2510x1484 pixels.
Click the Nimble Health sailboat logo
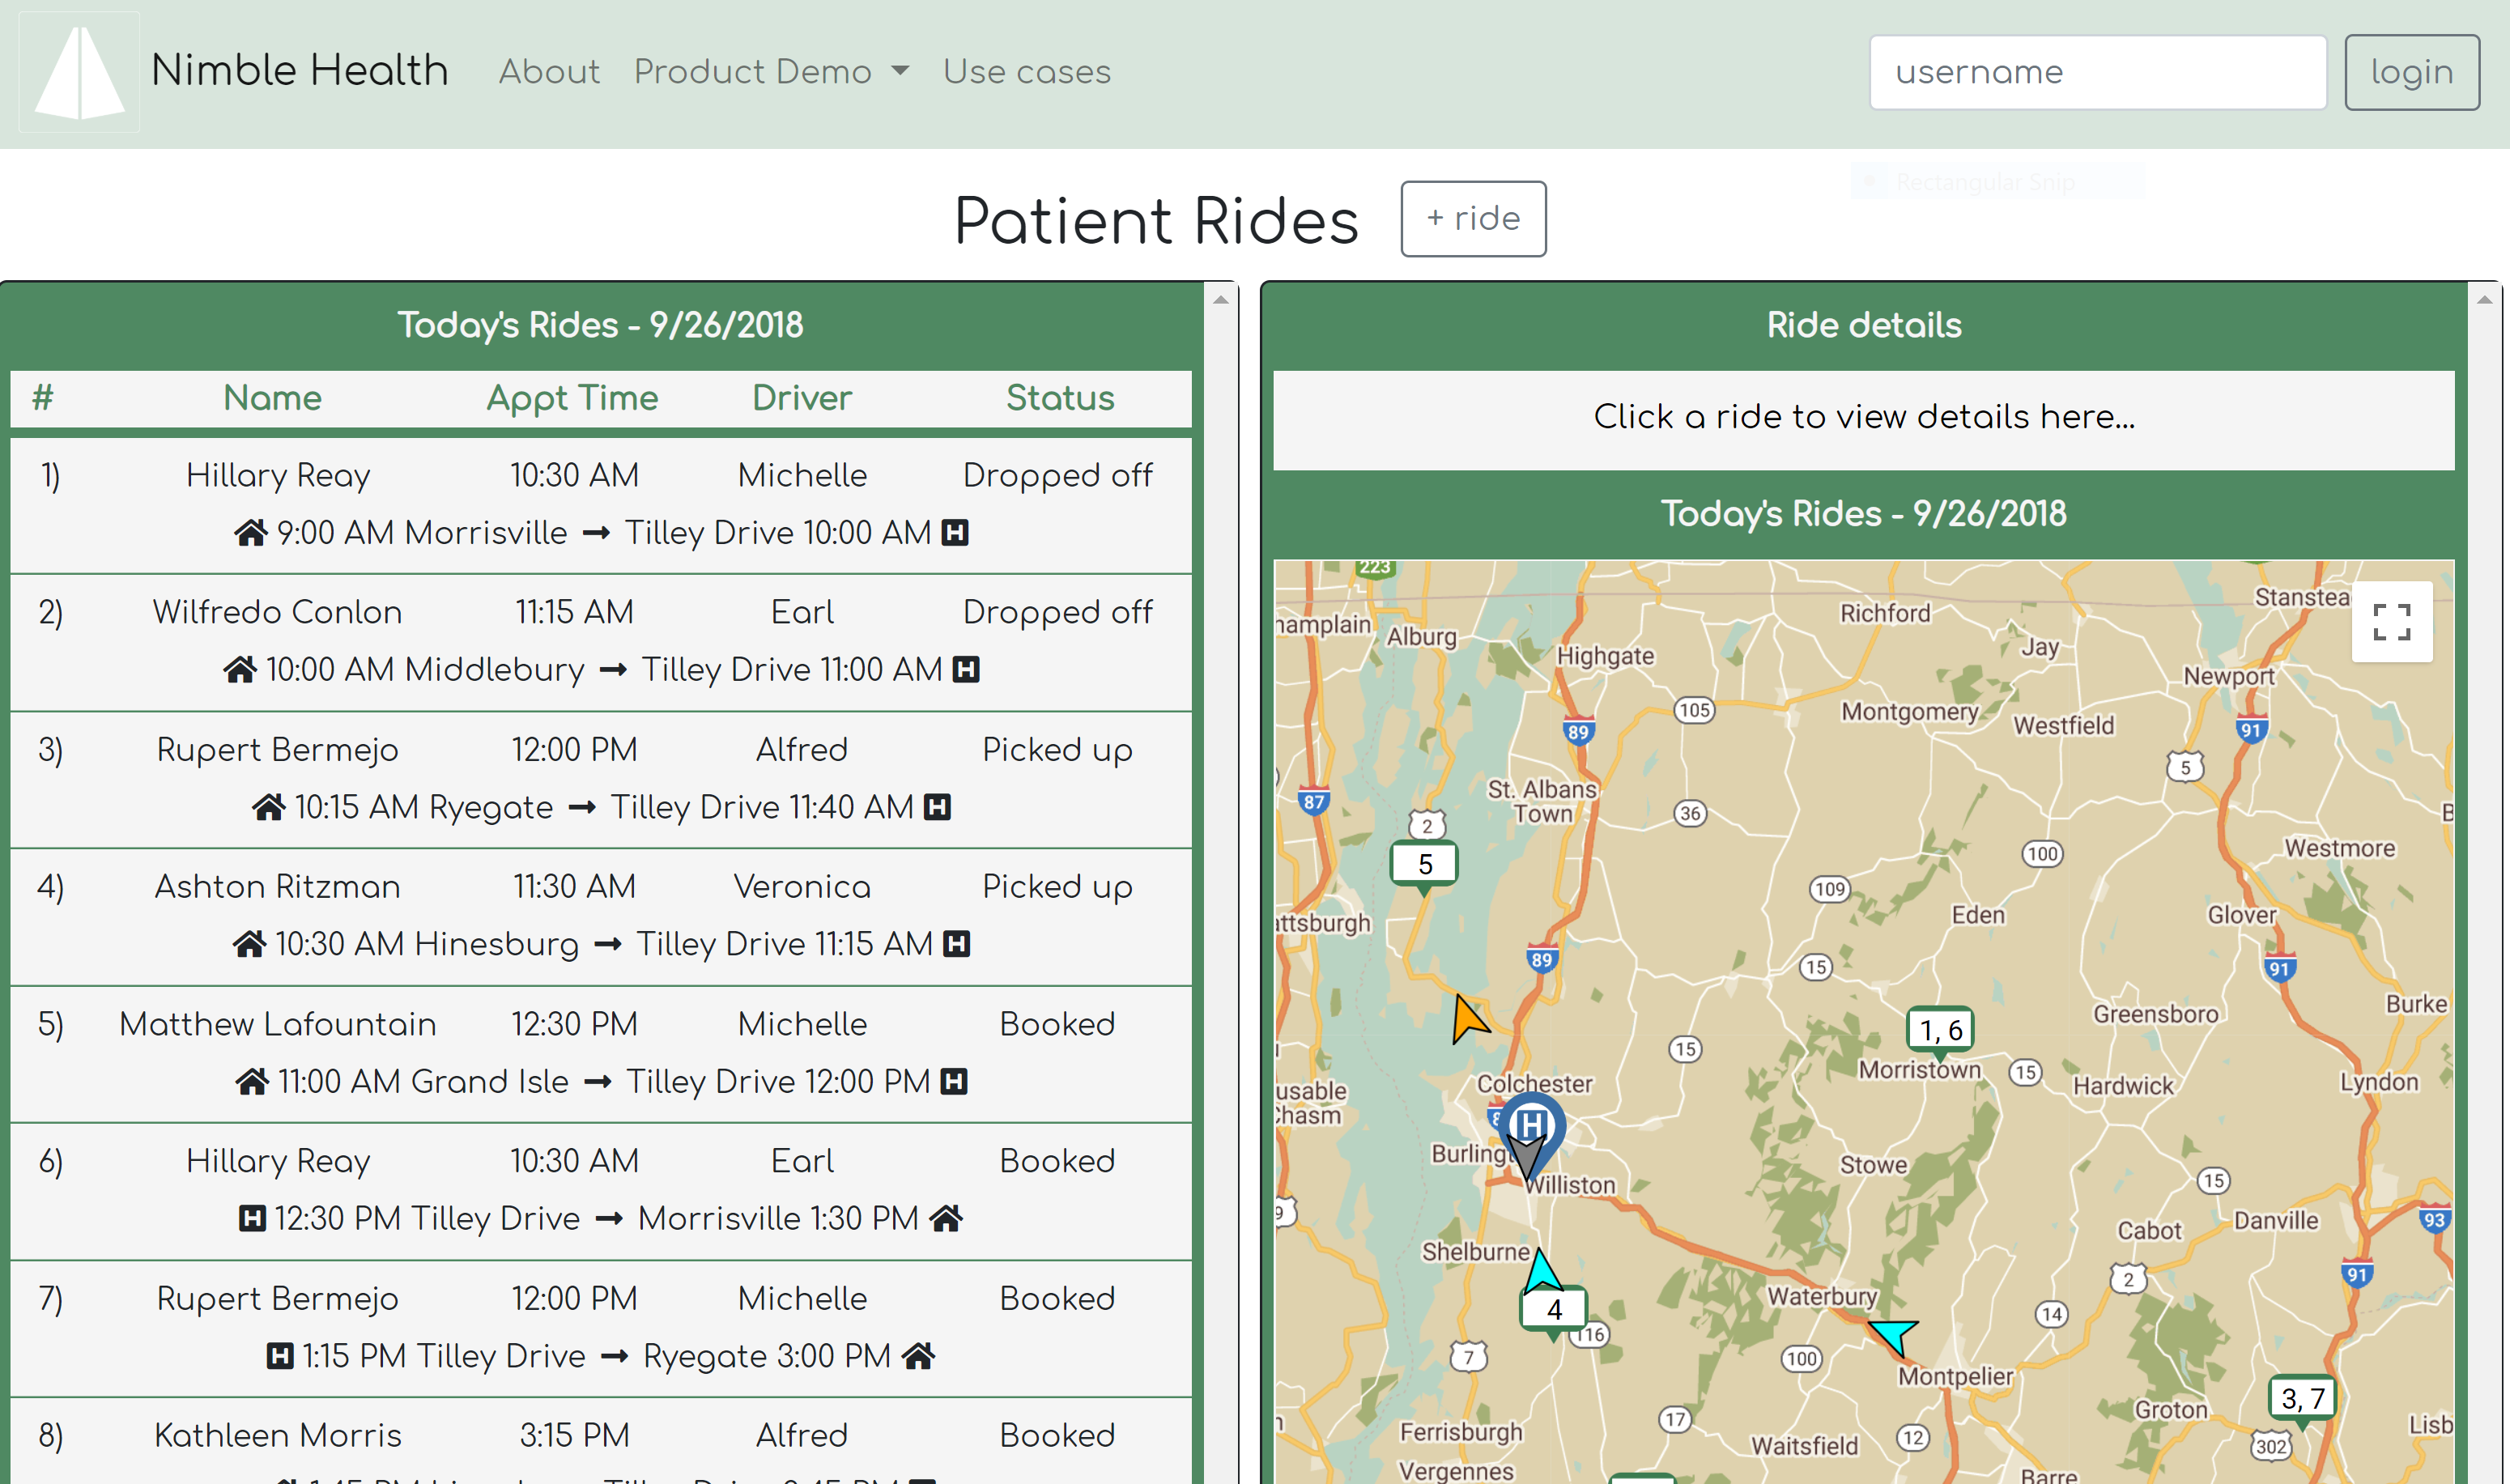pos(79,71)
